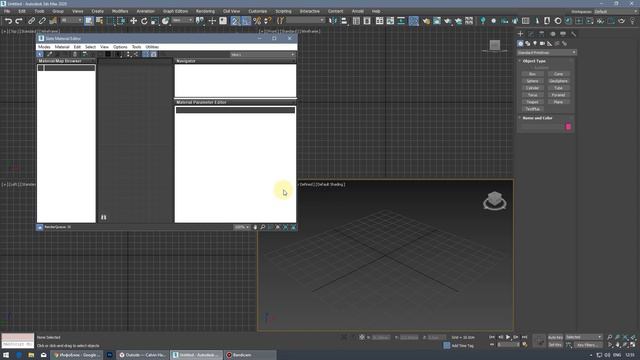Select Cameras category in Create panel
Image resolution: width=640 pixels, height=360 pixels.
click(x=542, y=43)
